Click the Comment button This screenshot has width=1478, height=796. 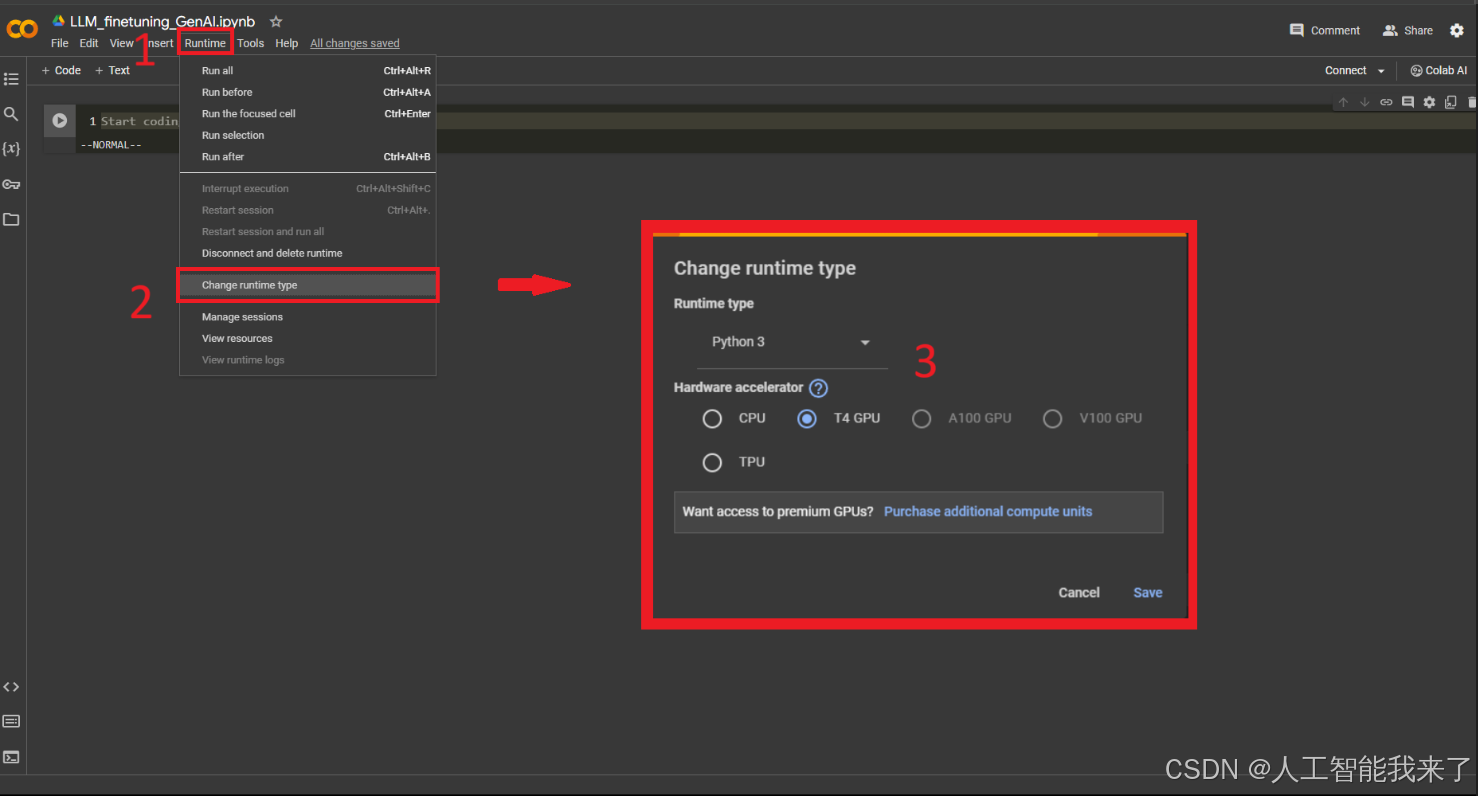1325,30
